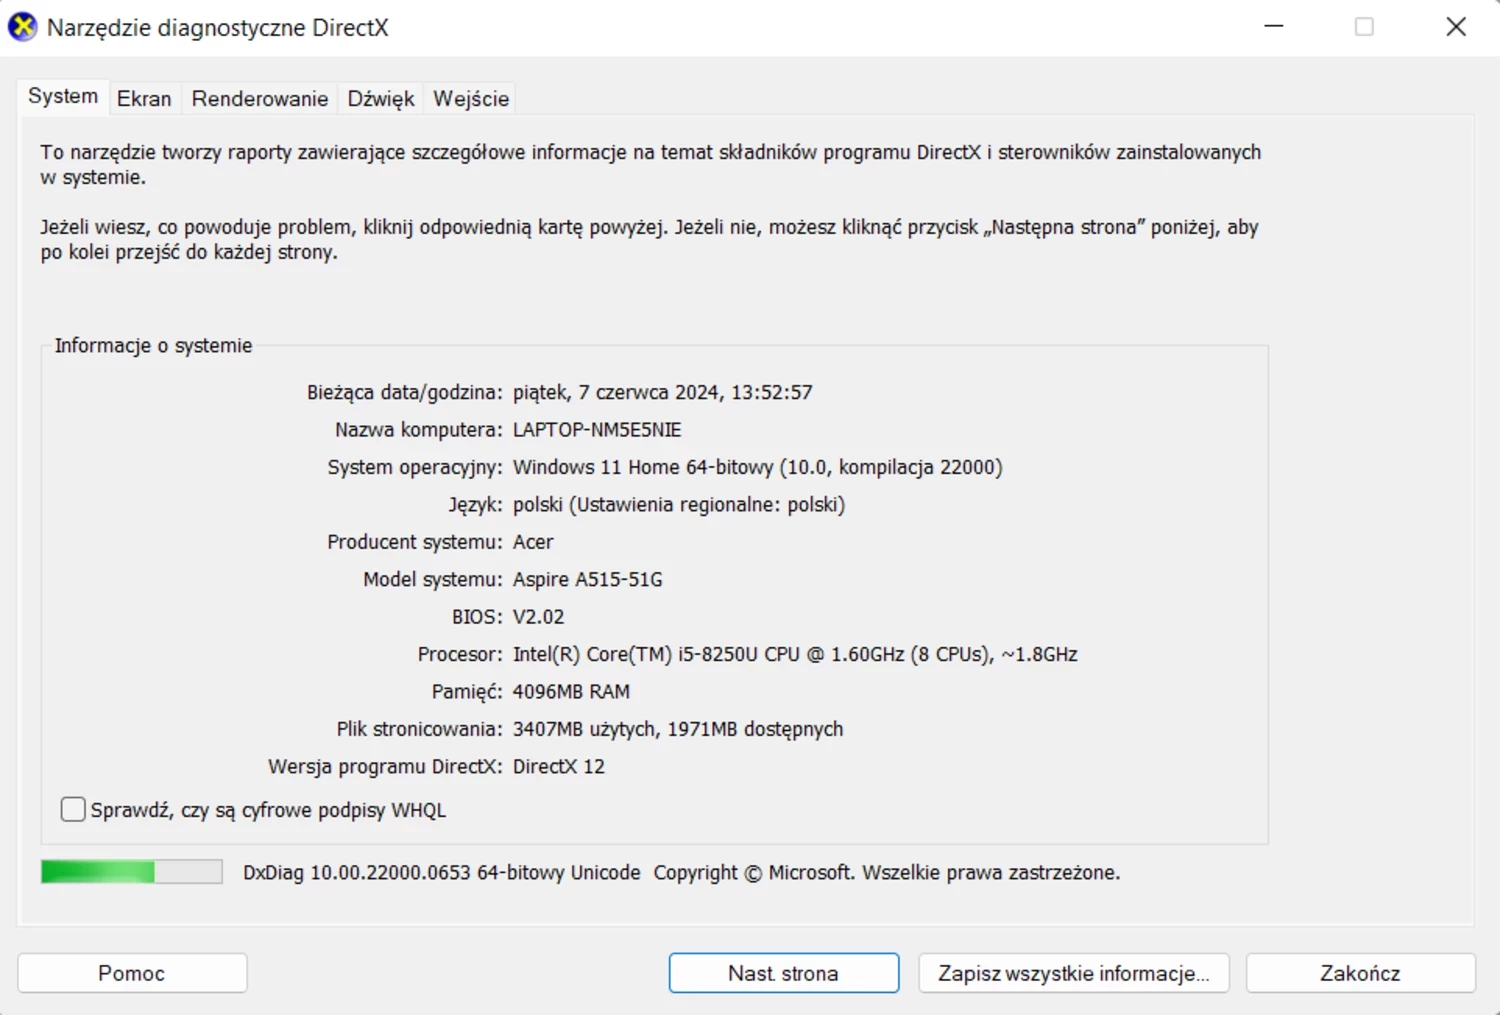1500x1015 pixels.
Task: Click the page file value 3407MB użytych
Action: click(678, 729)
